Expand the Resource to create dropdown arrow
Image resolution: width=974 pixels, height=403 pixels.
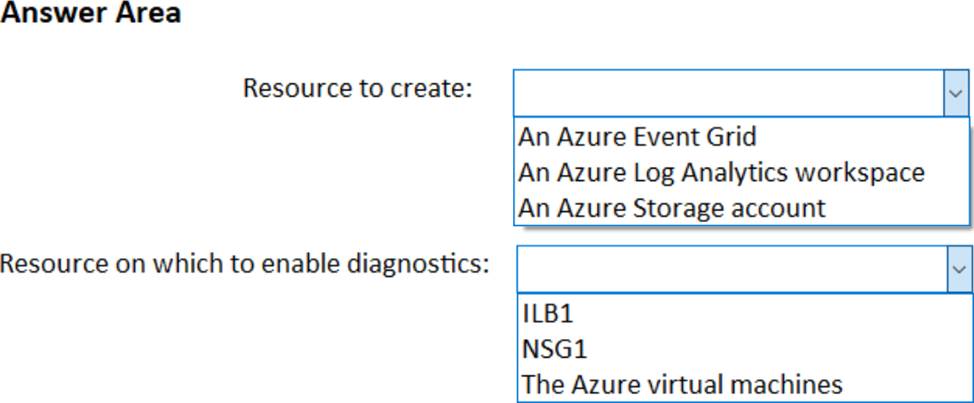click(956, 93)
